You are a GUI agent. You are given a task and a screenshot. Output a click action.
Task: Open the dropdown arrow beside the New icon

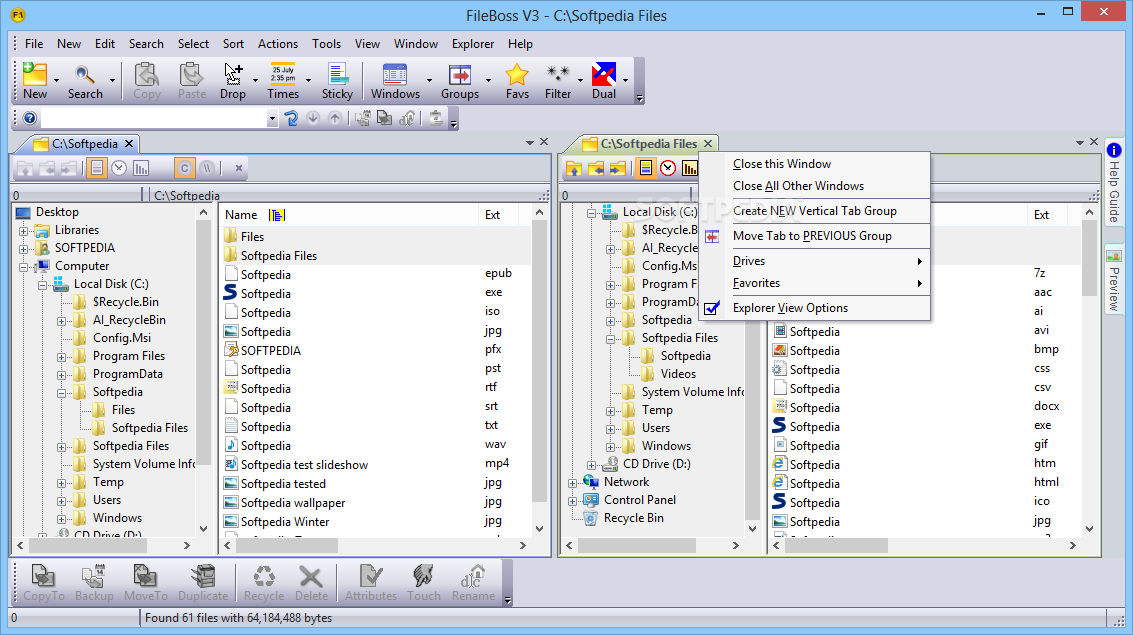tap(56, 81)
